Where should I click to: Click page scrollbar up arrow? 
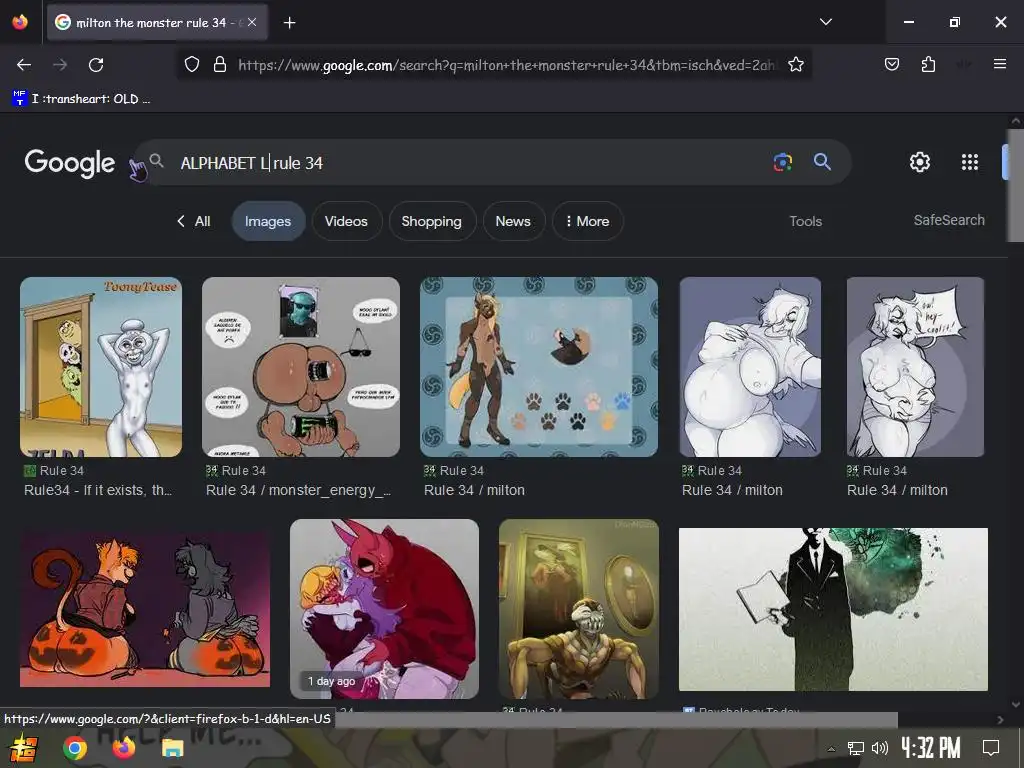pyautogui.click(x=1016, y=121)
